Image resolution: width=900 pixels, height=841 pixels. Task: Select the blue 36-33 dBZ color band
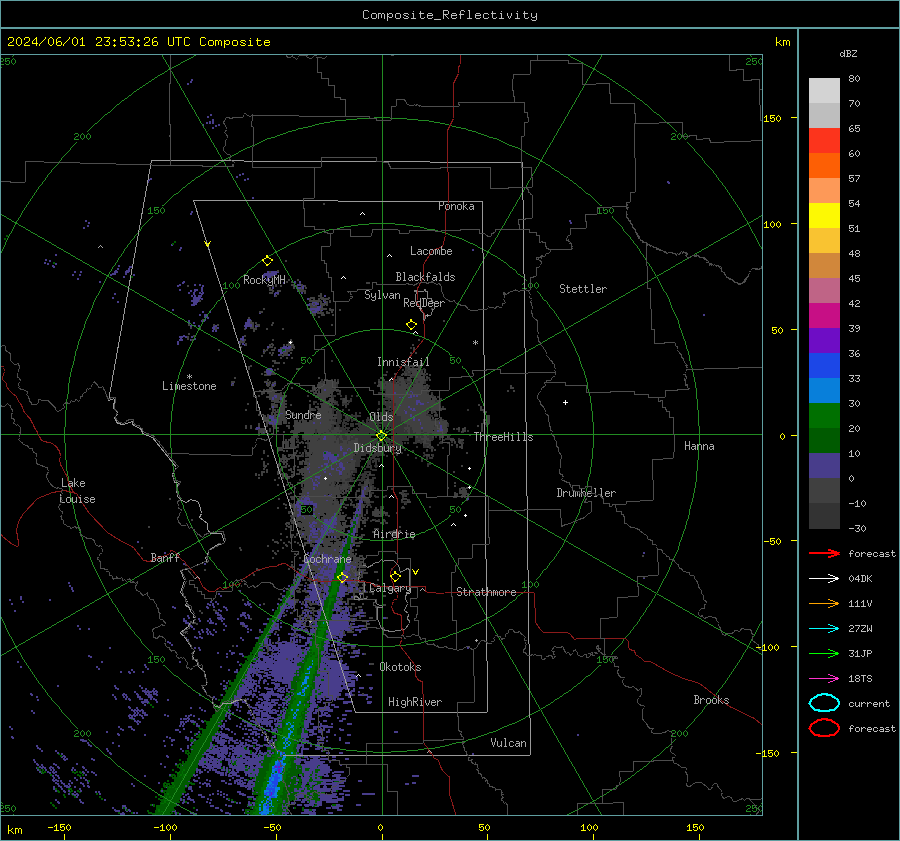click(x=824, y=366)
